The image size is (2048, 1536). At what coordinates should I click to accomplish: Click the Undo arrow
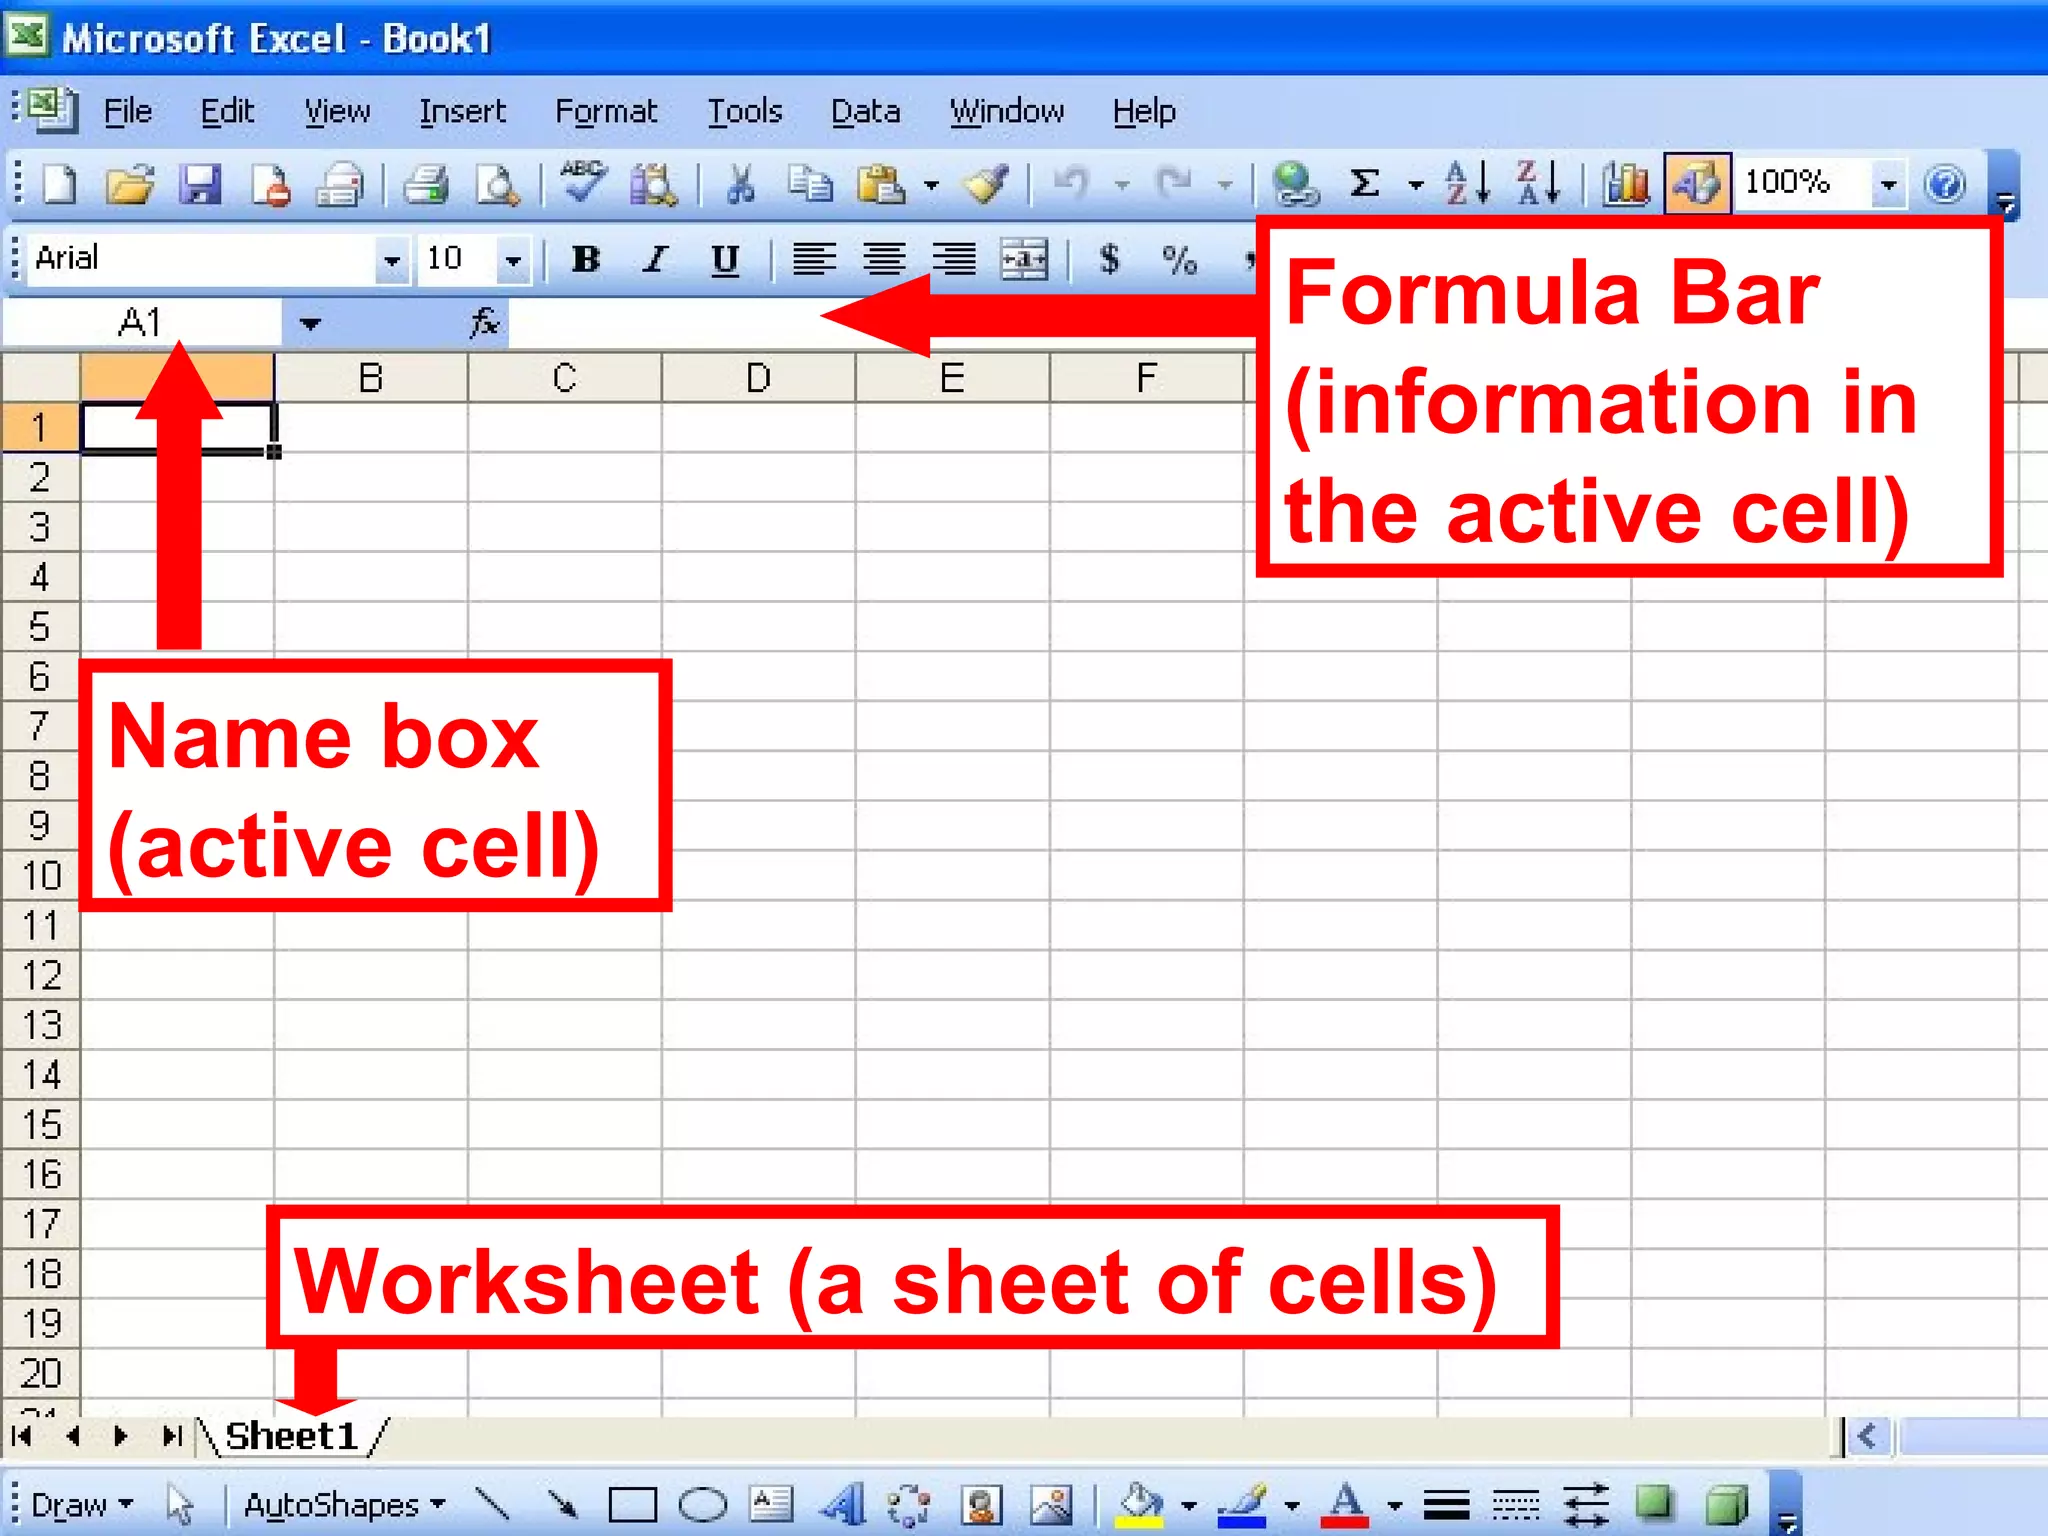click(1071, 185)
